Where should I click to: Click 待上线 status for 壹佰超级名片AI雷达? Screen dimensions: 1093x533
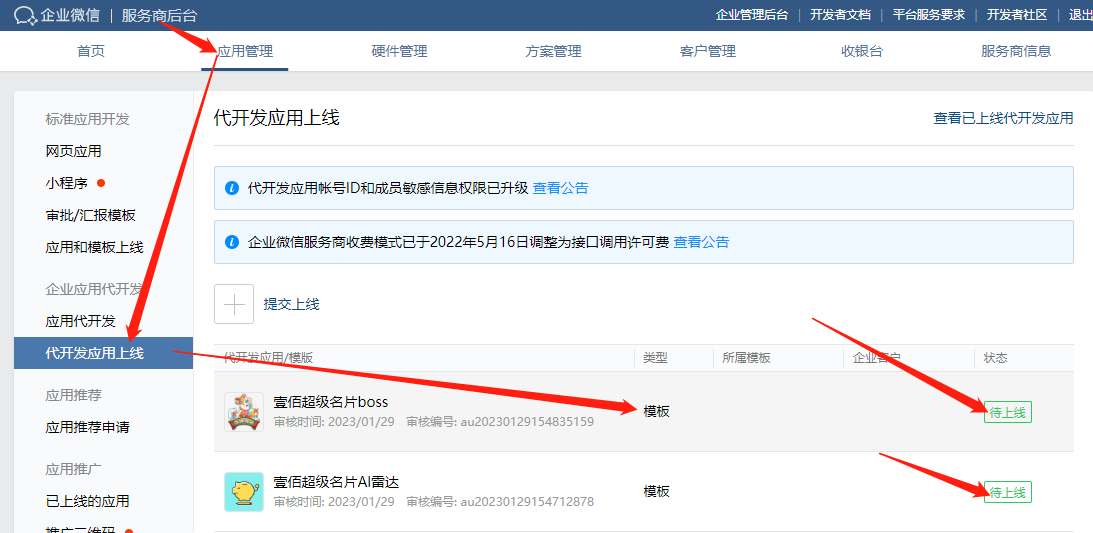pos(1007,493)
